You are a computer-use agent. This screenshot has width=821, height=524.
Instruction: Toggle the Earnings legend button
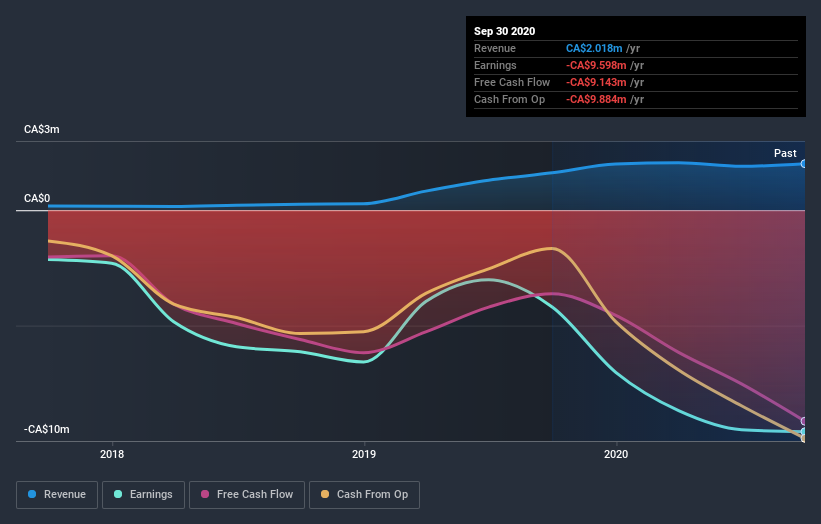pyautogui.click(x=143, y=495)
